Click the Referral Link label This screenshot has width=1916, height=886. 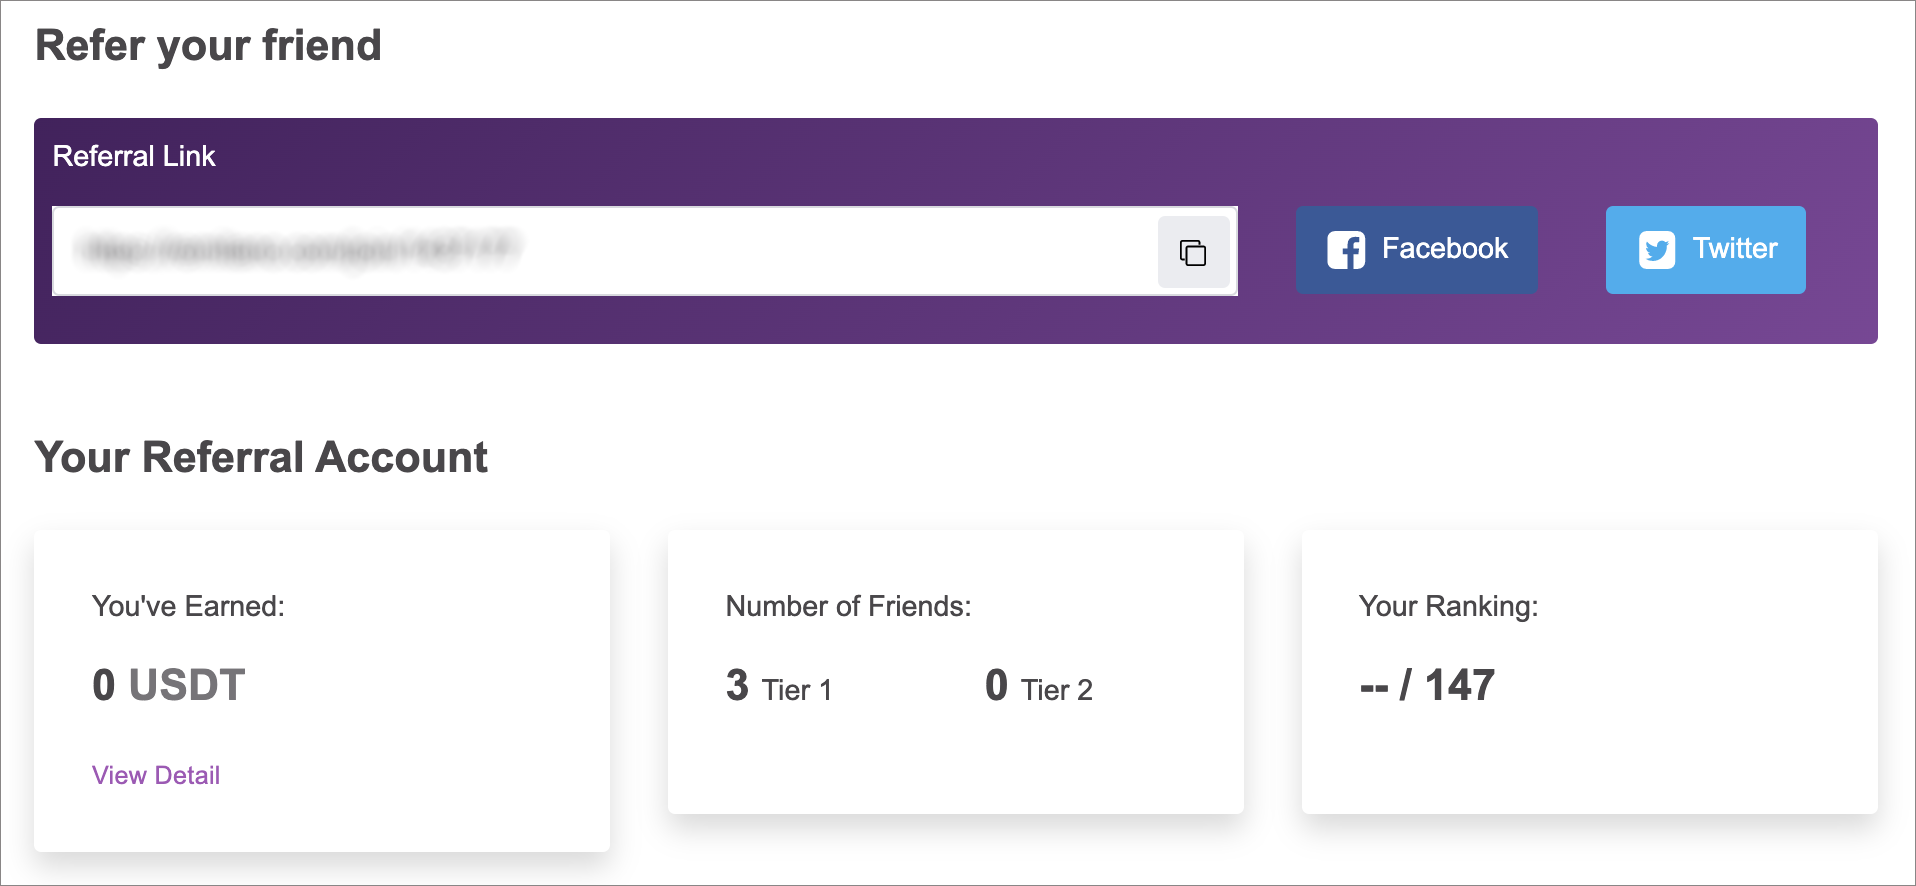click(134, 156)
